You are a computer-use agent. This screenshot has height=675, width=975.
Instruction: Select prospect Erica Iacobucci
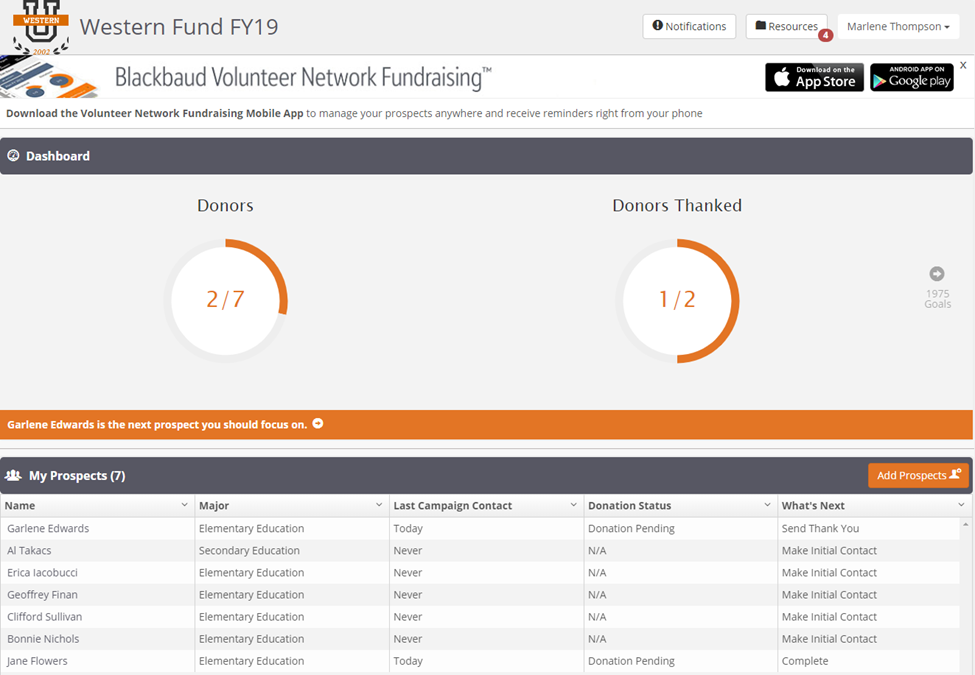point(42,572)
